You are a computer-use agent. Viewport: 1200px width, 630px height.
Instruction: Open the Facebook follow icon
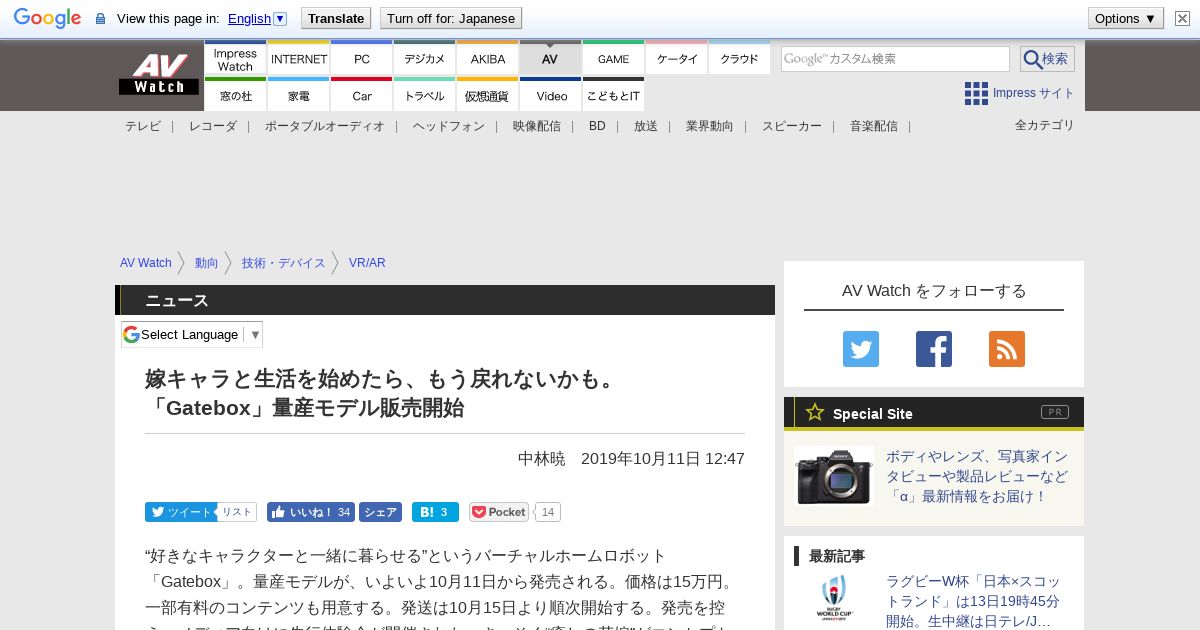point(934,349)
